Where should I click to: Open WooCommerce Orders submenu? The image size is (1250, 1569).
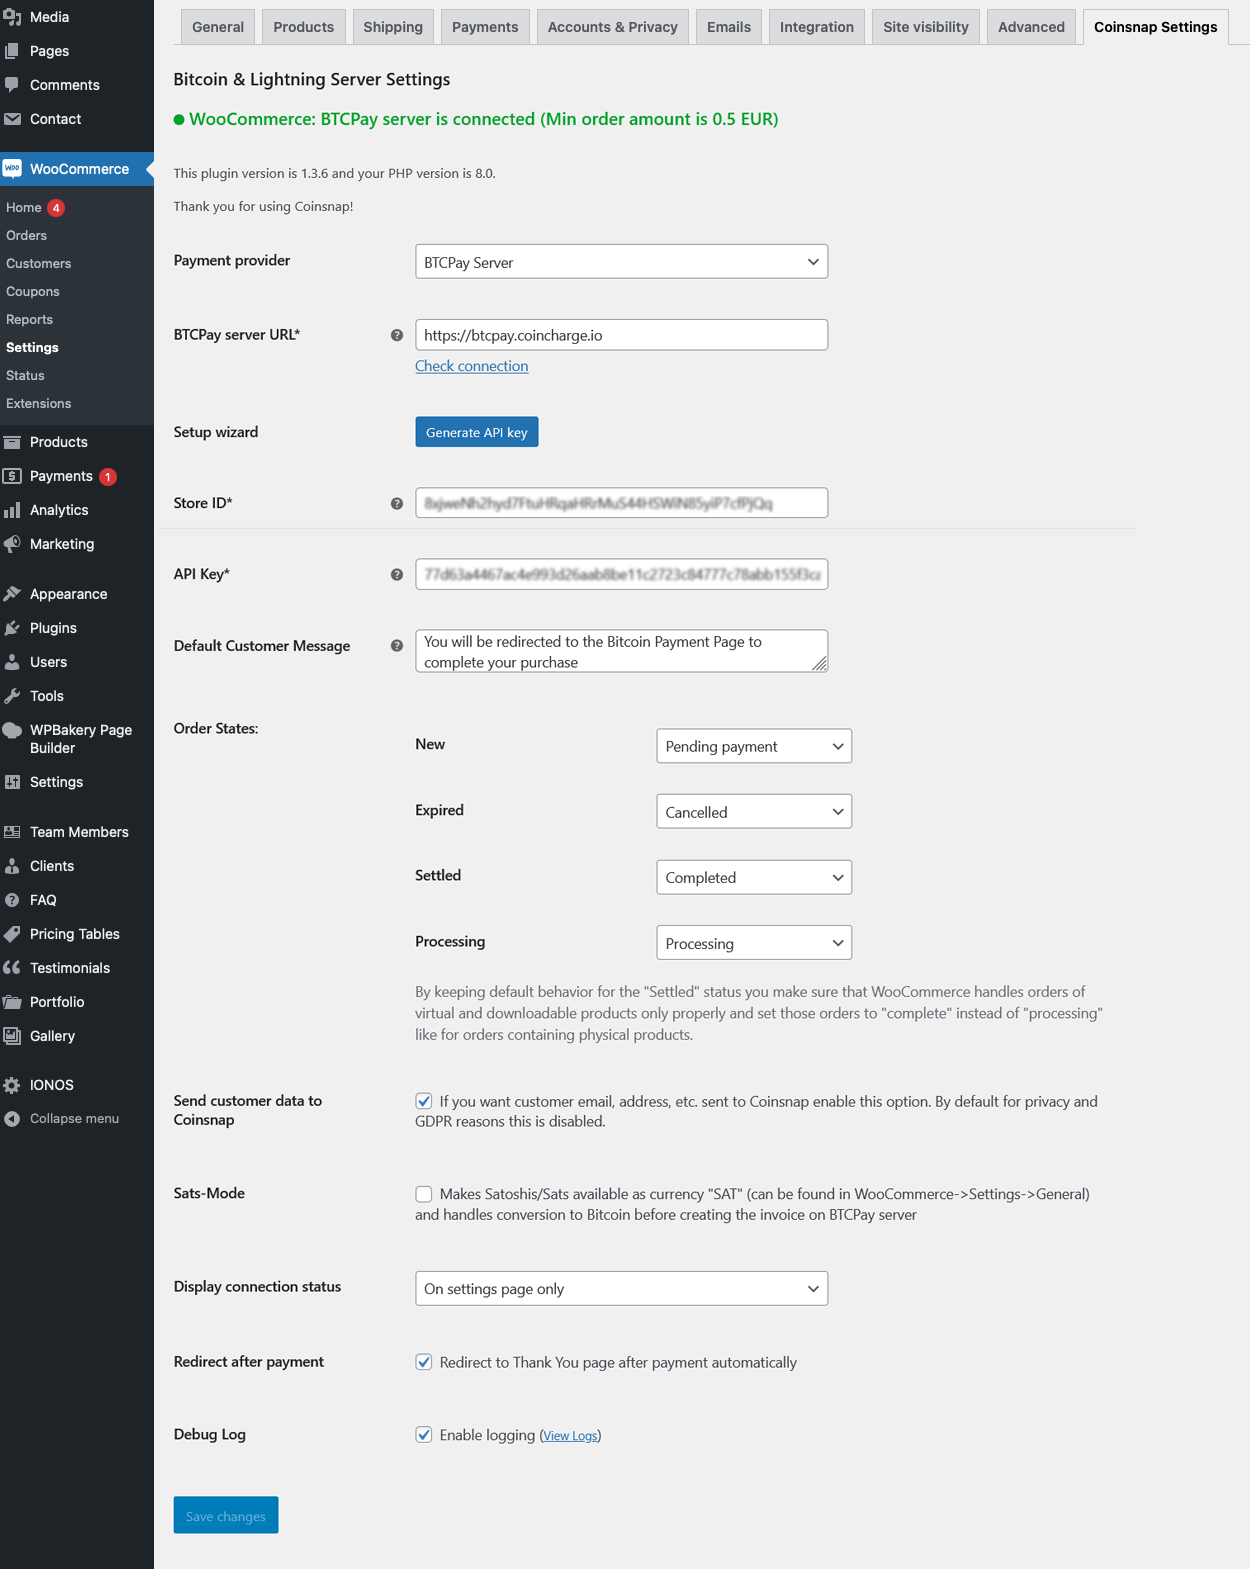pyautogui.click(x=27, y=236)
